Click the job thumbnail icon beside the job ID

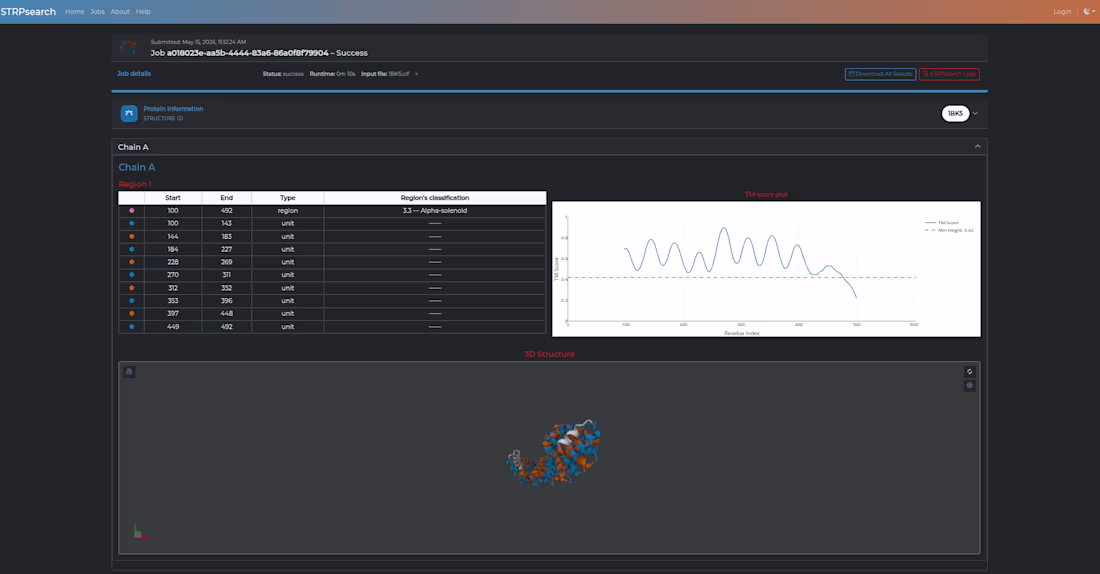128,48
